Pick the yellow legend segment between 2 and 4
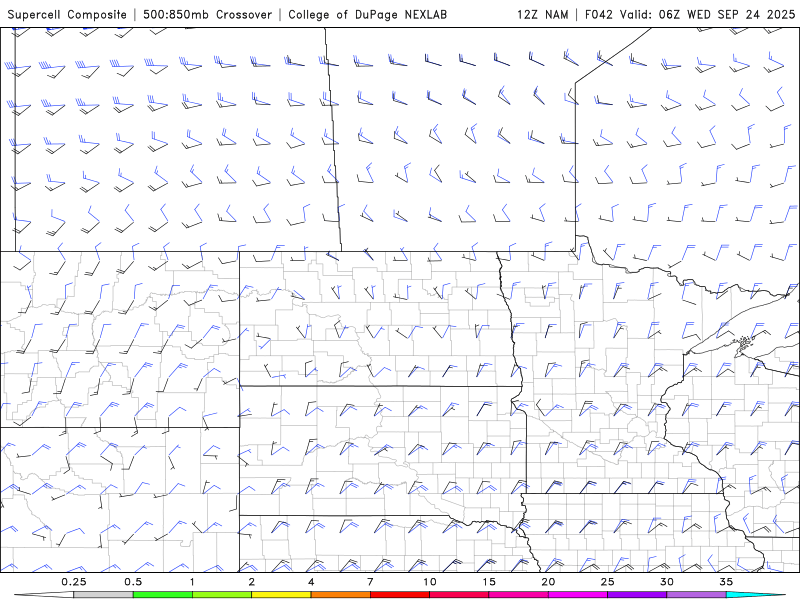800x600 pixels. (281, 595)
